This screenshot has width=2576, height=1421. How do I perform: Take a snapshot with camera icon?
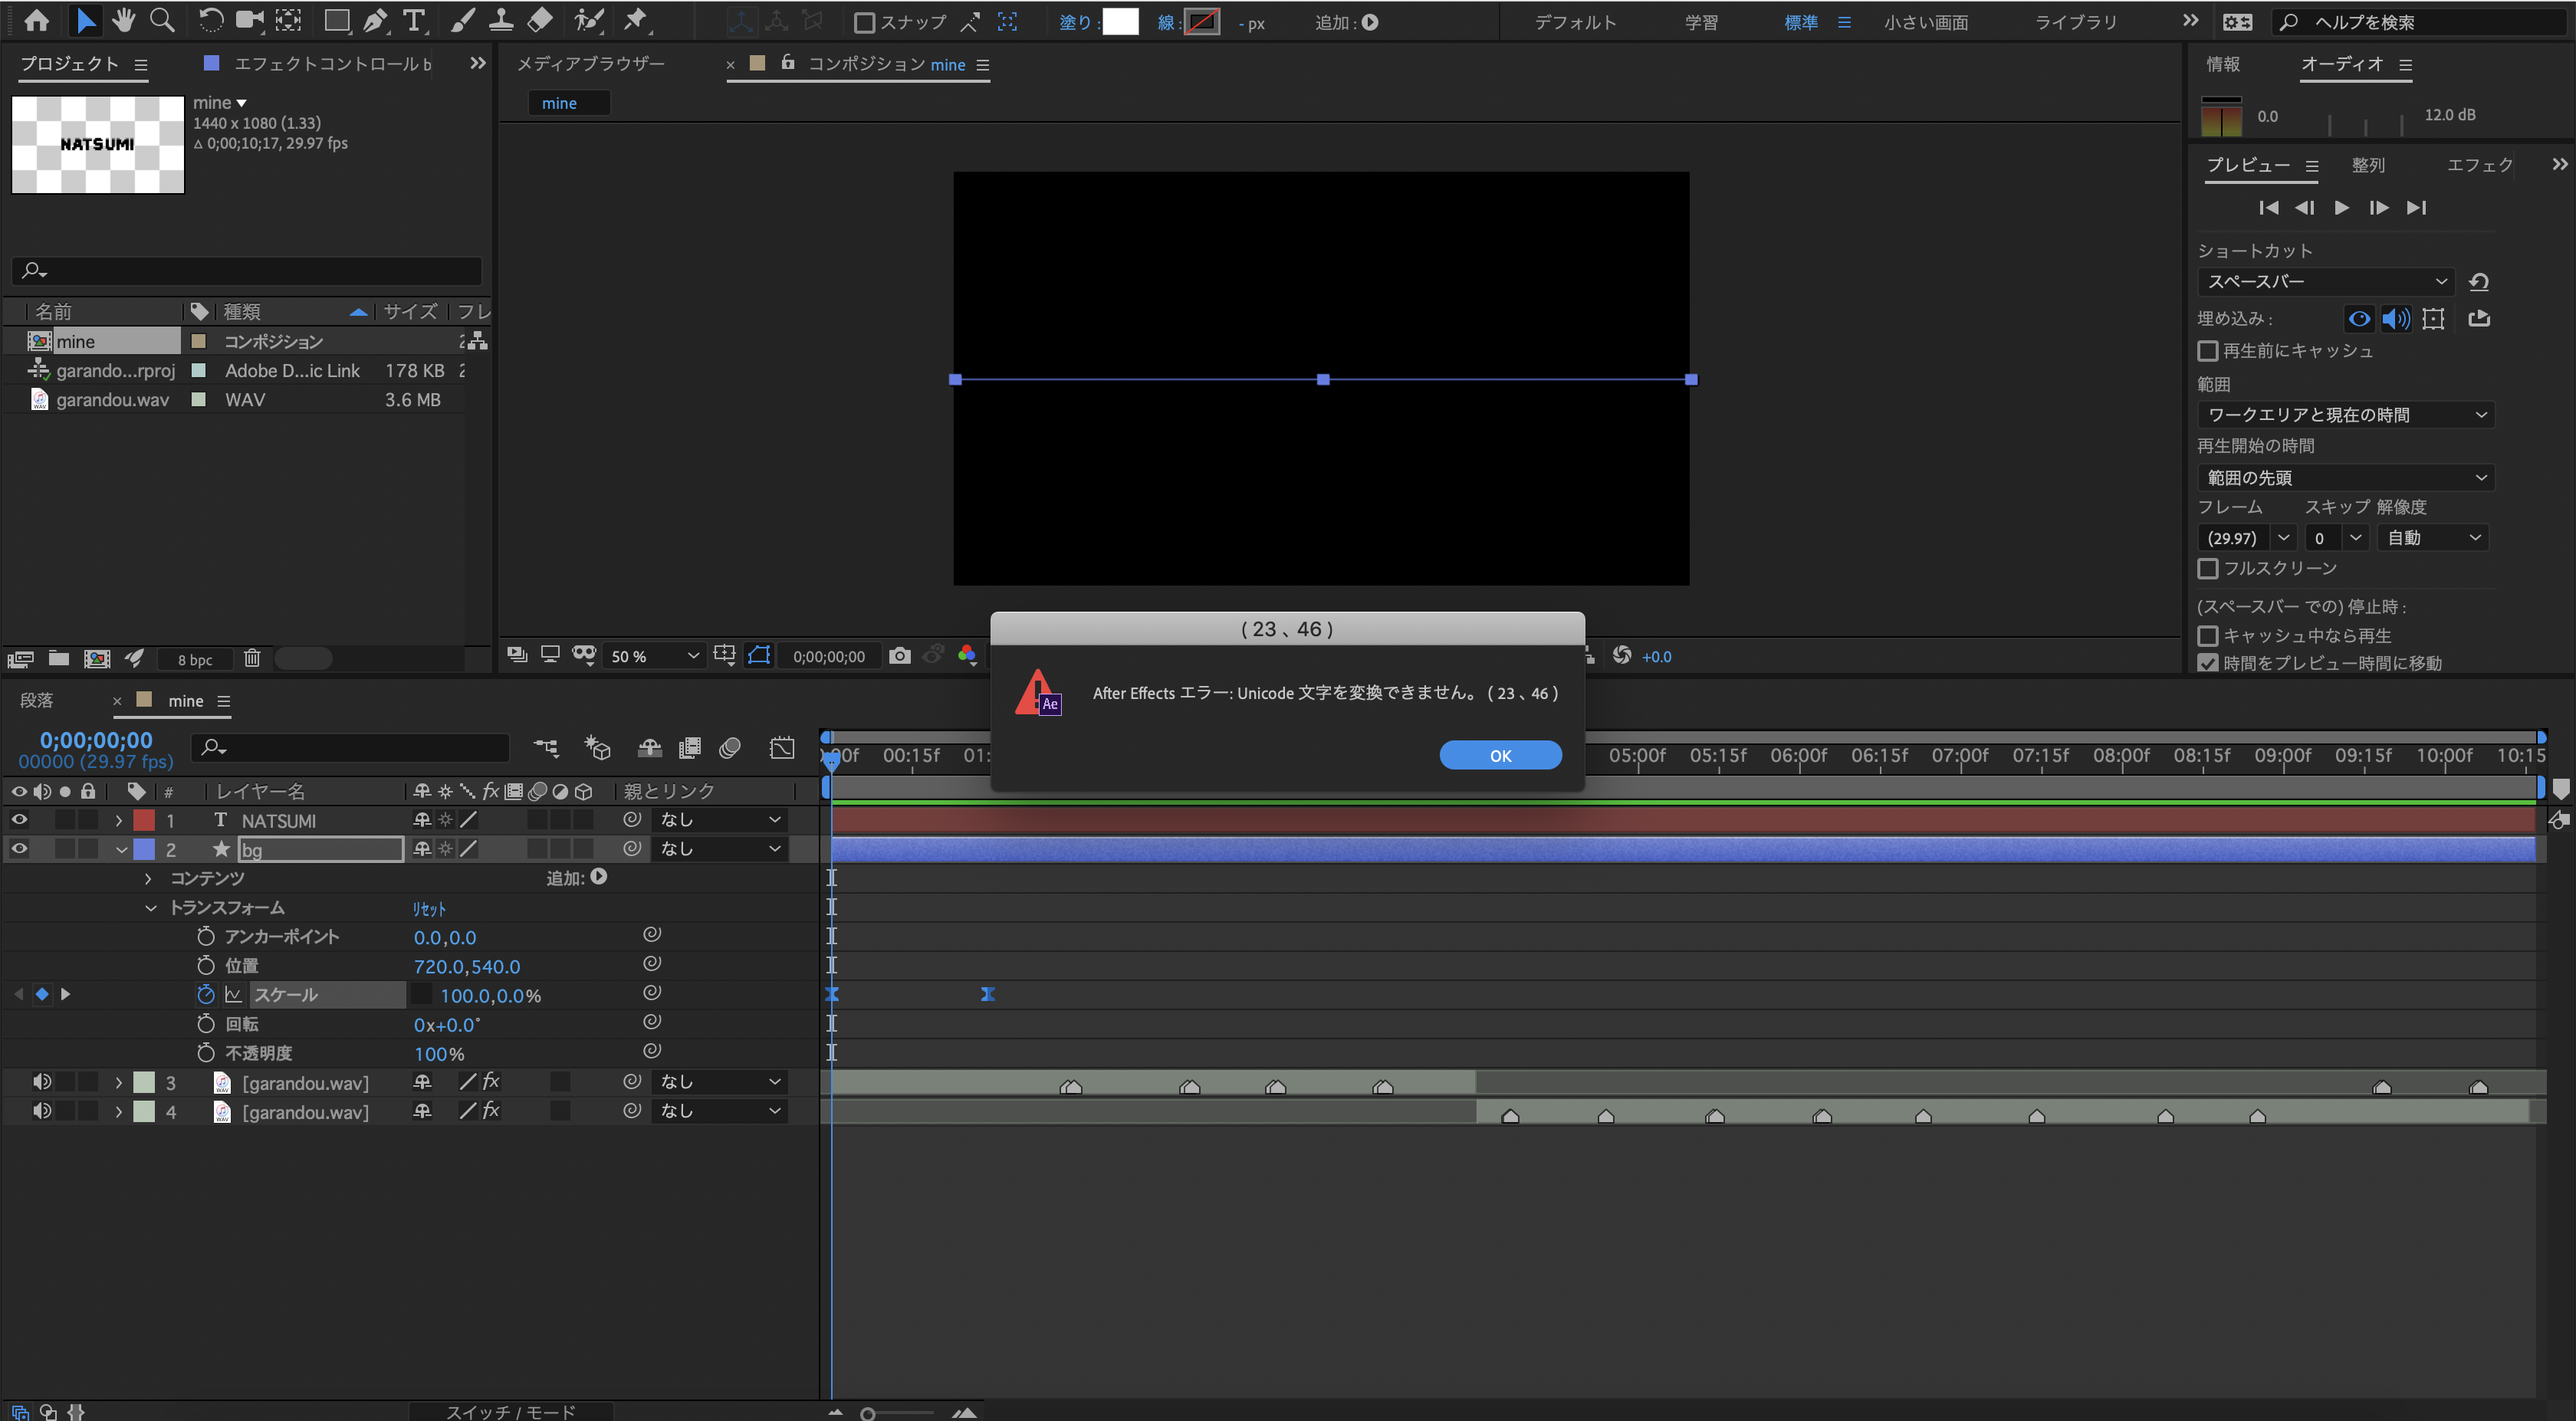(900, 656)
